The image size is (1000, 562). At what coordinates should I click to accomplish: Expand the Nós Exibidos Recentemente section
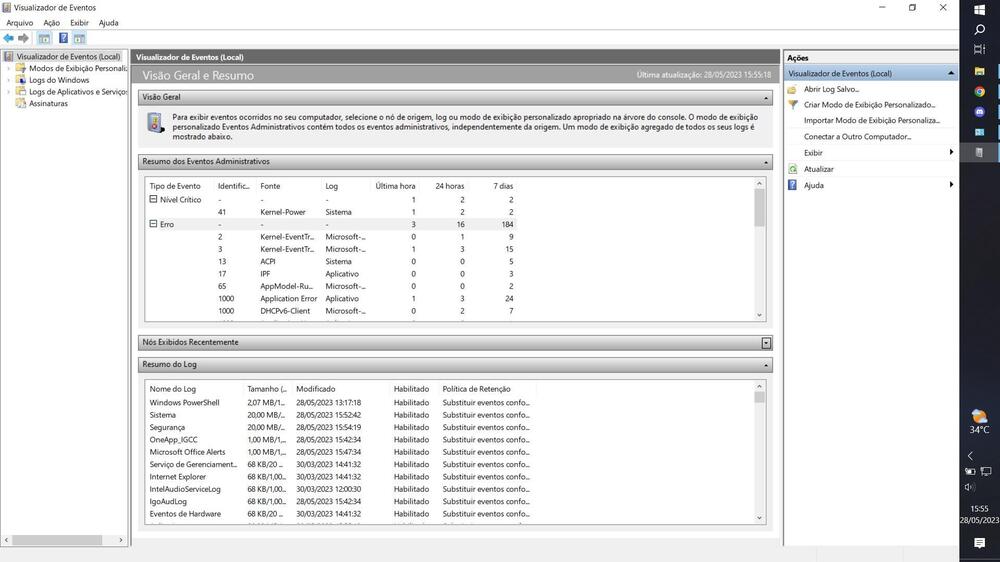pyautogui.click(x=766, y=343)
